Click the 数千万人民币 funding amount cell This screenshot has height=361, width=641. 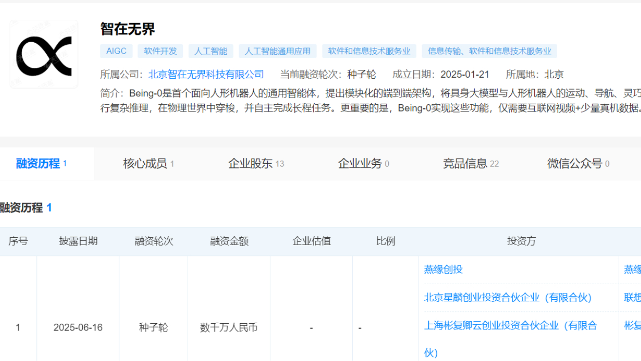[x=229, y=328]
